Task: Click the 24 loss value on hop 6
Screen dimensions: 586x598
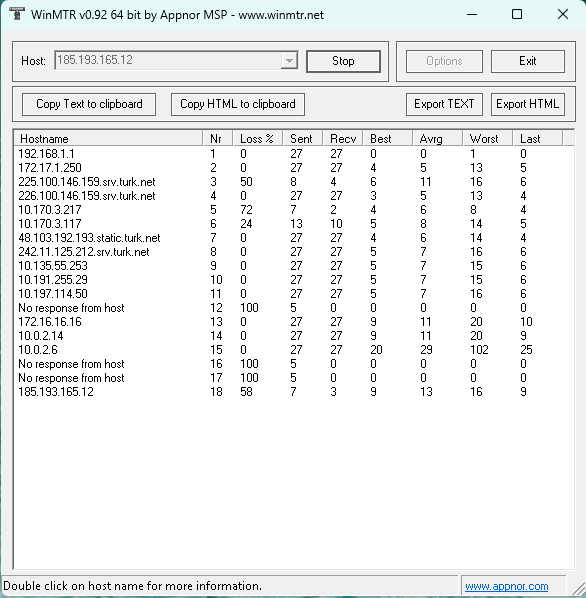Action: pyautogui.click(x=246, y=224)
